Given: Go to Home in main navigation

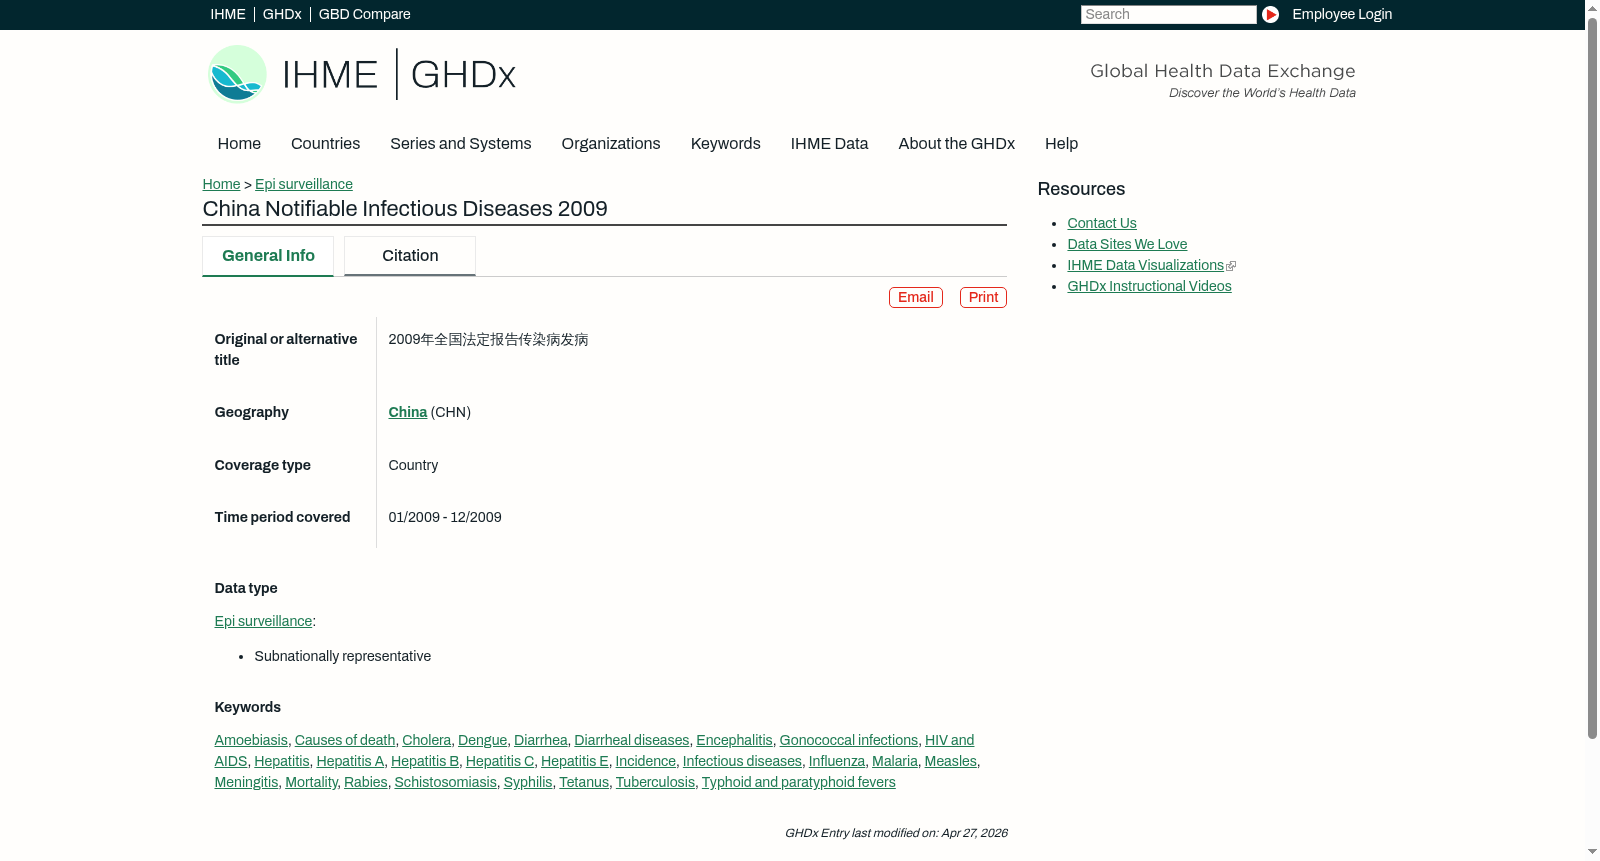Looking at the screenshot, I should (239, 144).
